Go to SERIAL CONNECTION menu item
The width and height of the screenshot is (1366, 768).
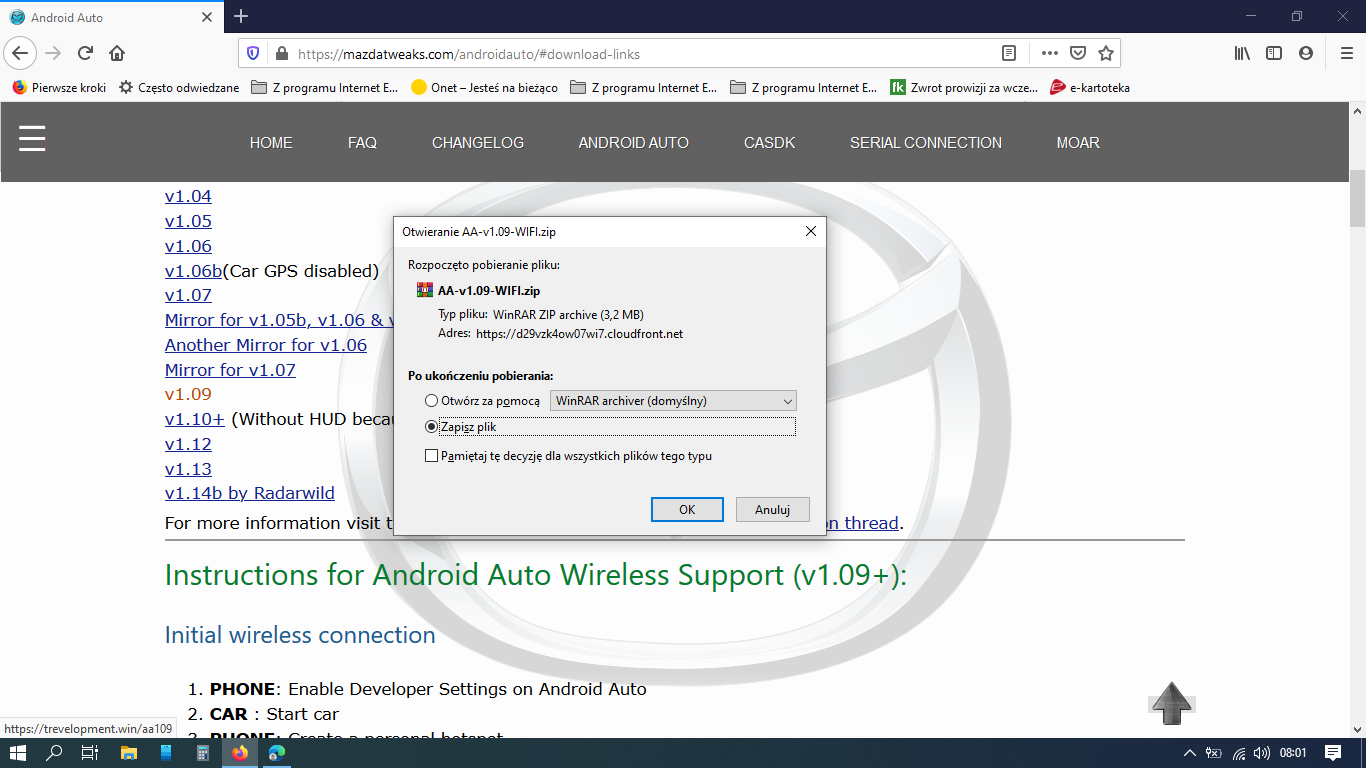(x=925, y=143)
